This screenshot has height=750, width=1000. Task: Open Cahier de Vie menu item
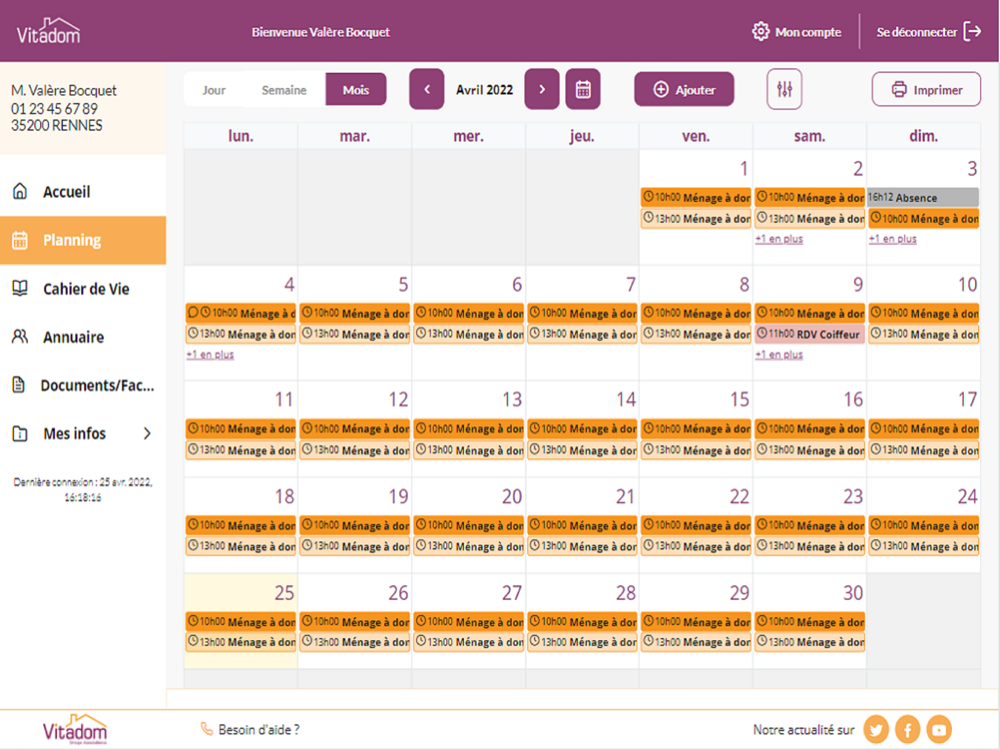(83, 289)
